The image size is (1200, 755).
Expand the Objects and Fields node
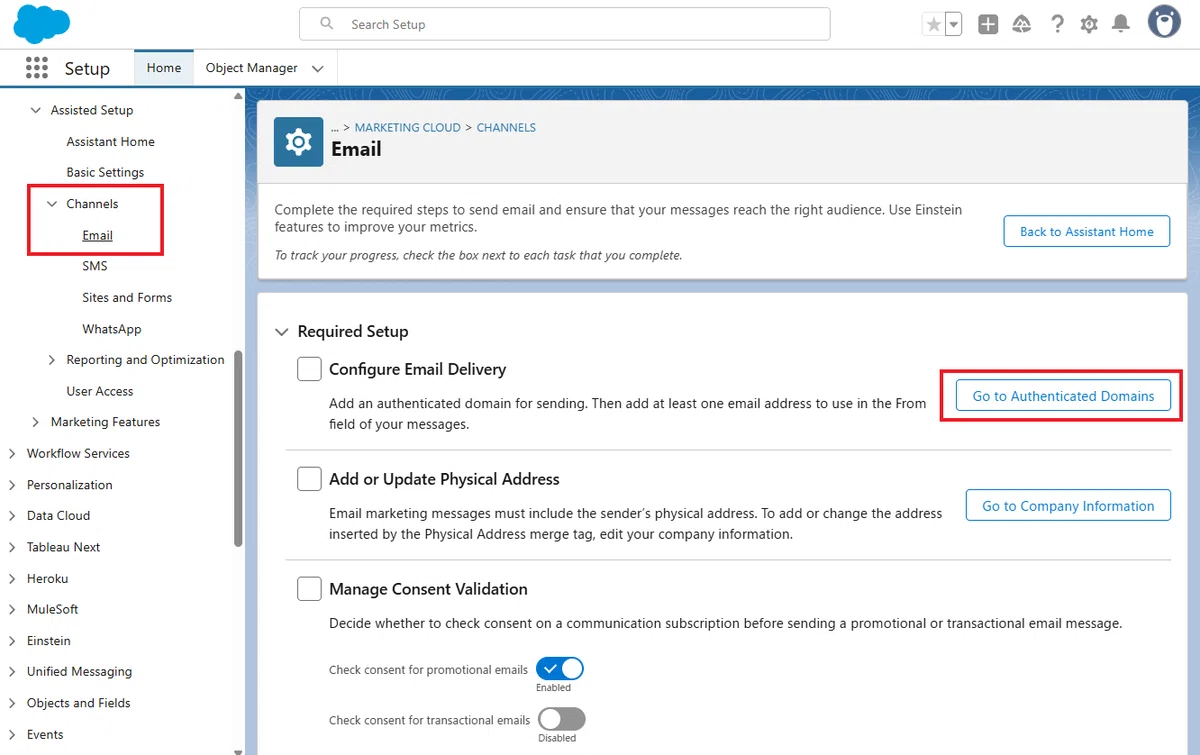tap(12, 703)
